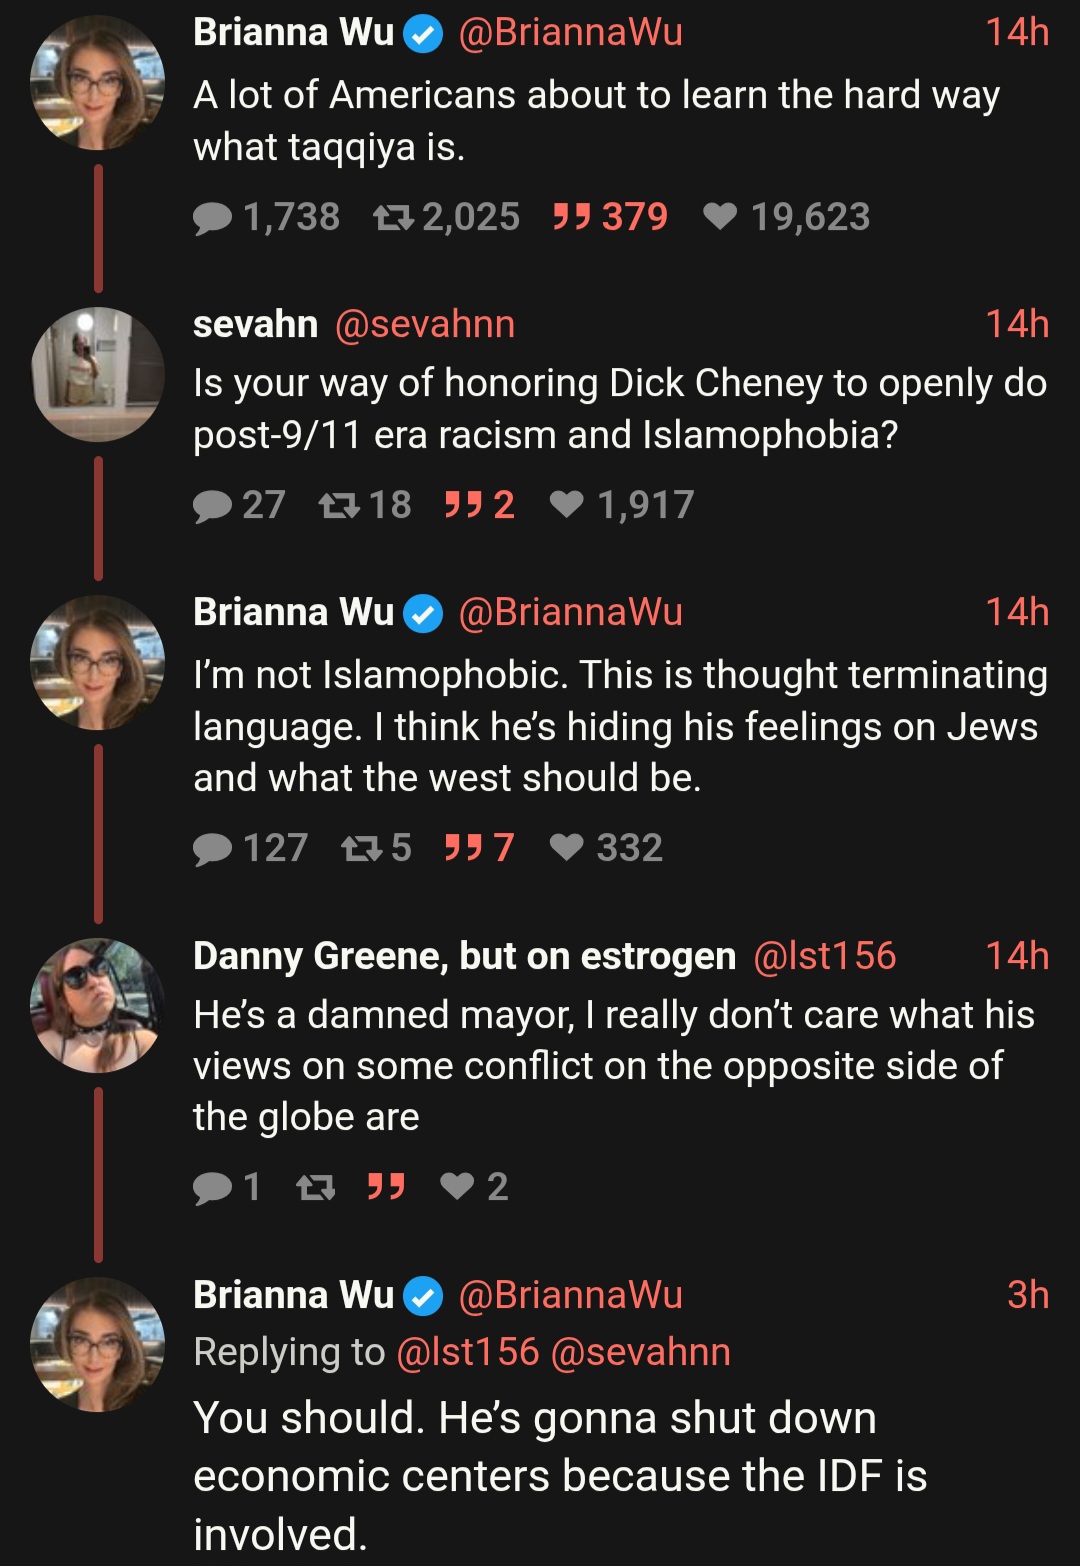Open the @lst156 handle beside Danny Greene

(x=824, y=956)
